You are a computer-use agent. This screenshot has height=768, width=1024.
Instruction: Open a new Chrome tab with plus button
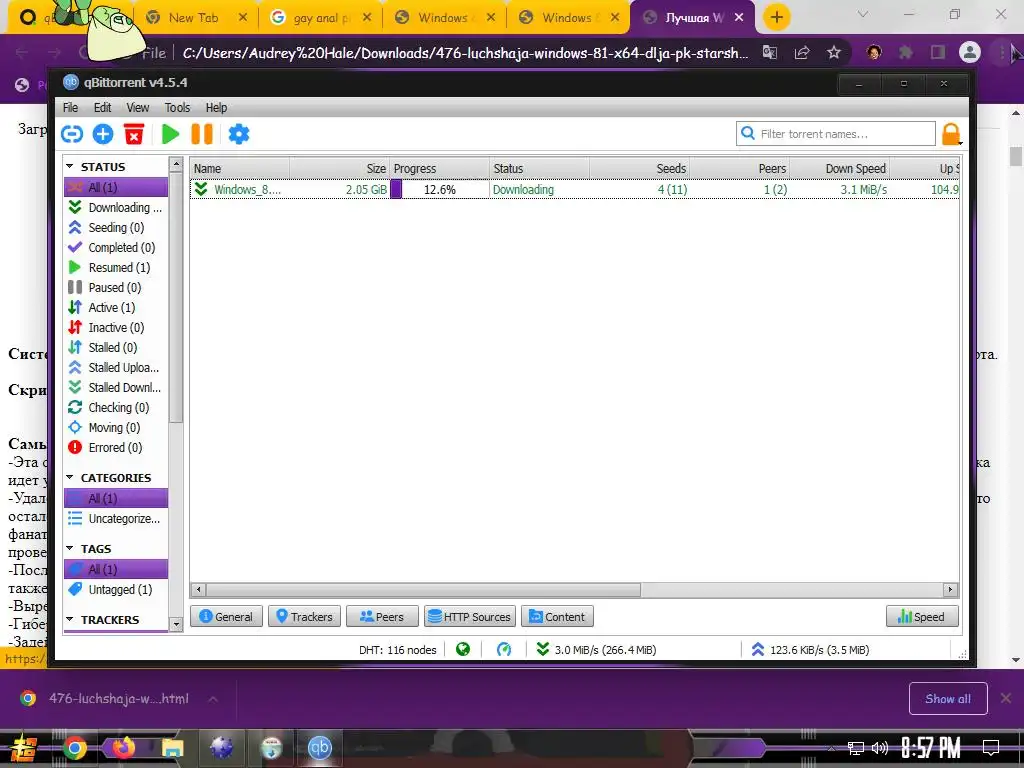pos(776,18)
